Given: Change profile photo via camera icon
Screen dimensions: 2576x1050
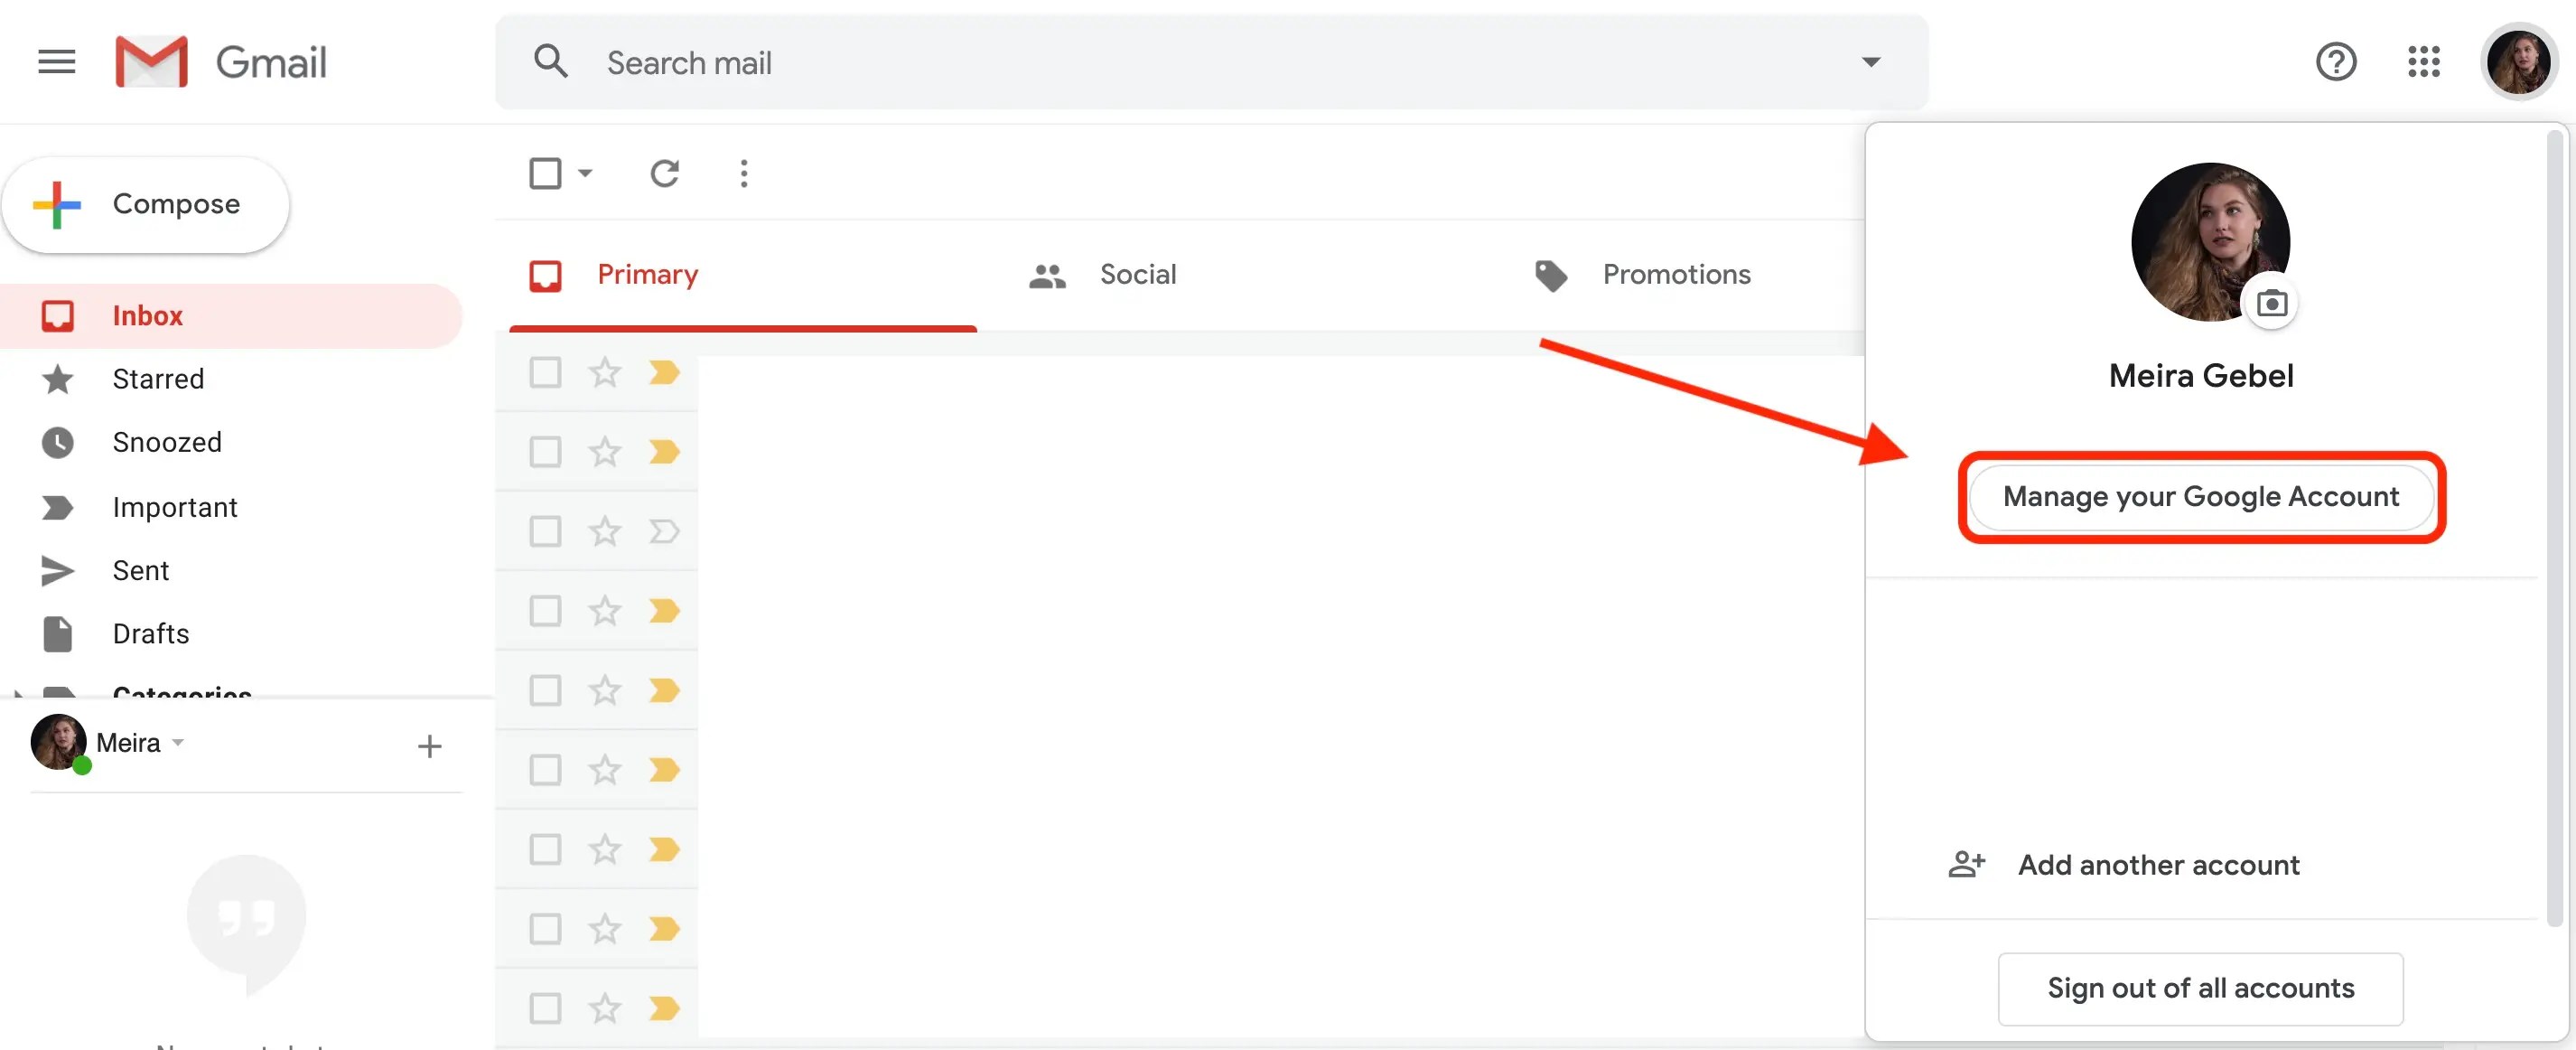Looking at the screenshot, I should click(x=2271, y=303).
